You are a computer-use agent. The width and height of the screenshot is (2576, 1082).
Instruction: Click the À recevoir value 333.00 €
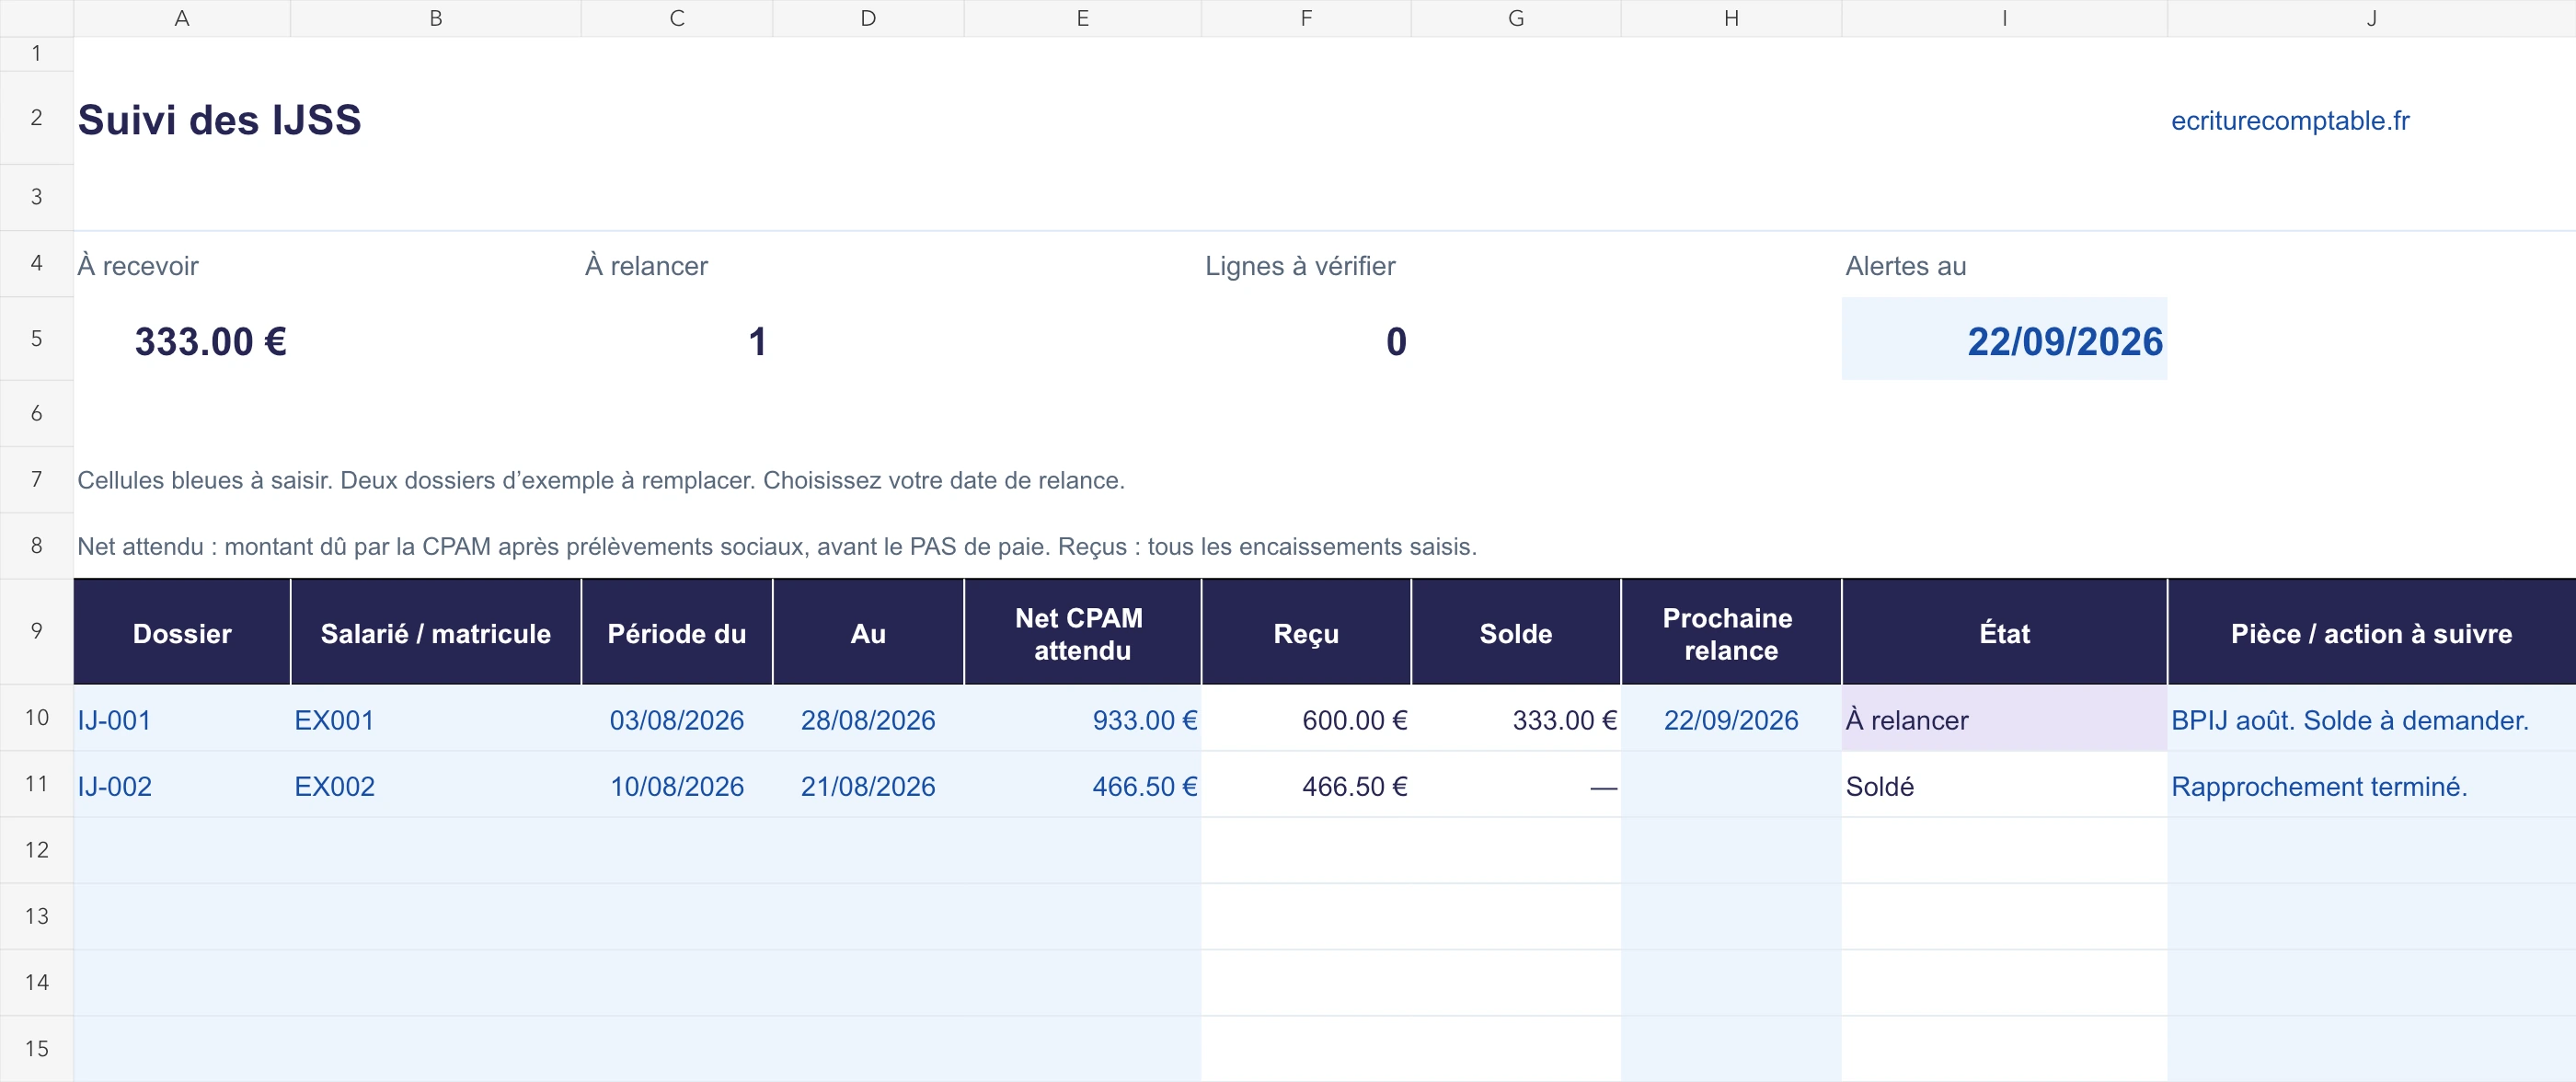point(211,342)
